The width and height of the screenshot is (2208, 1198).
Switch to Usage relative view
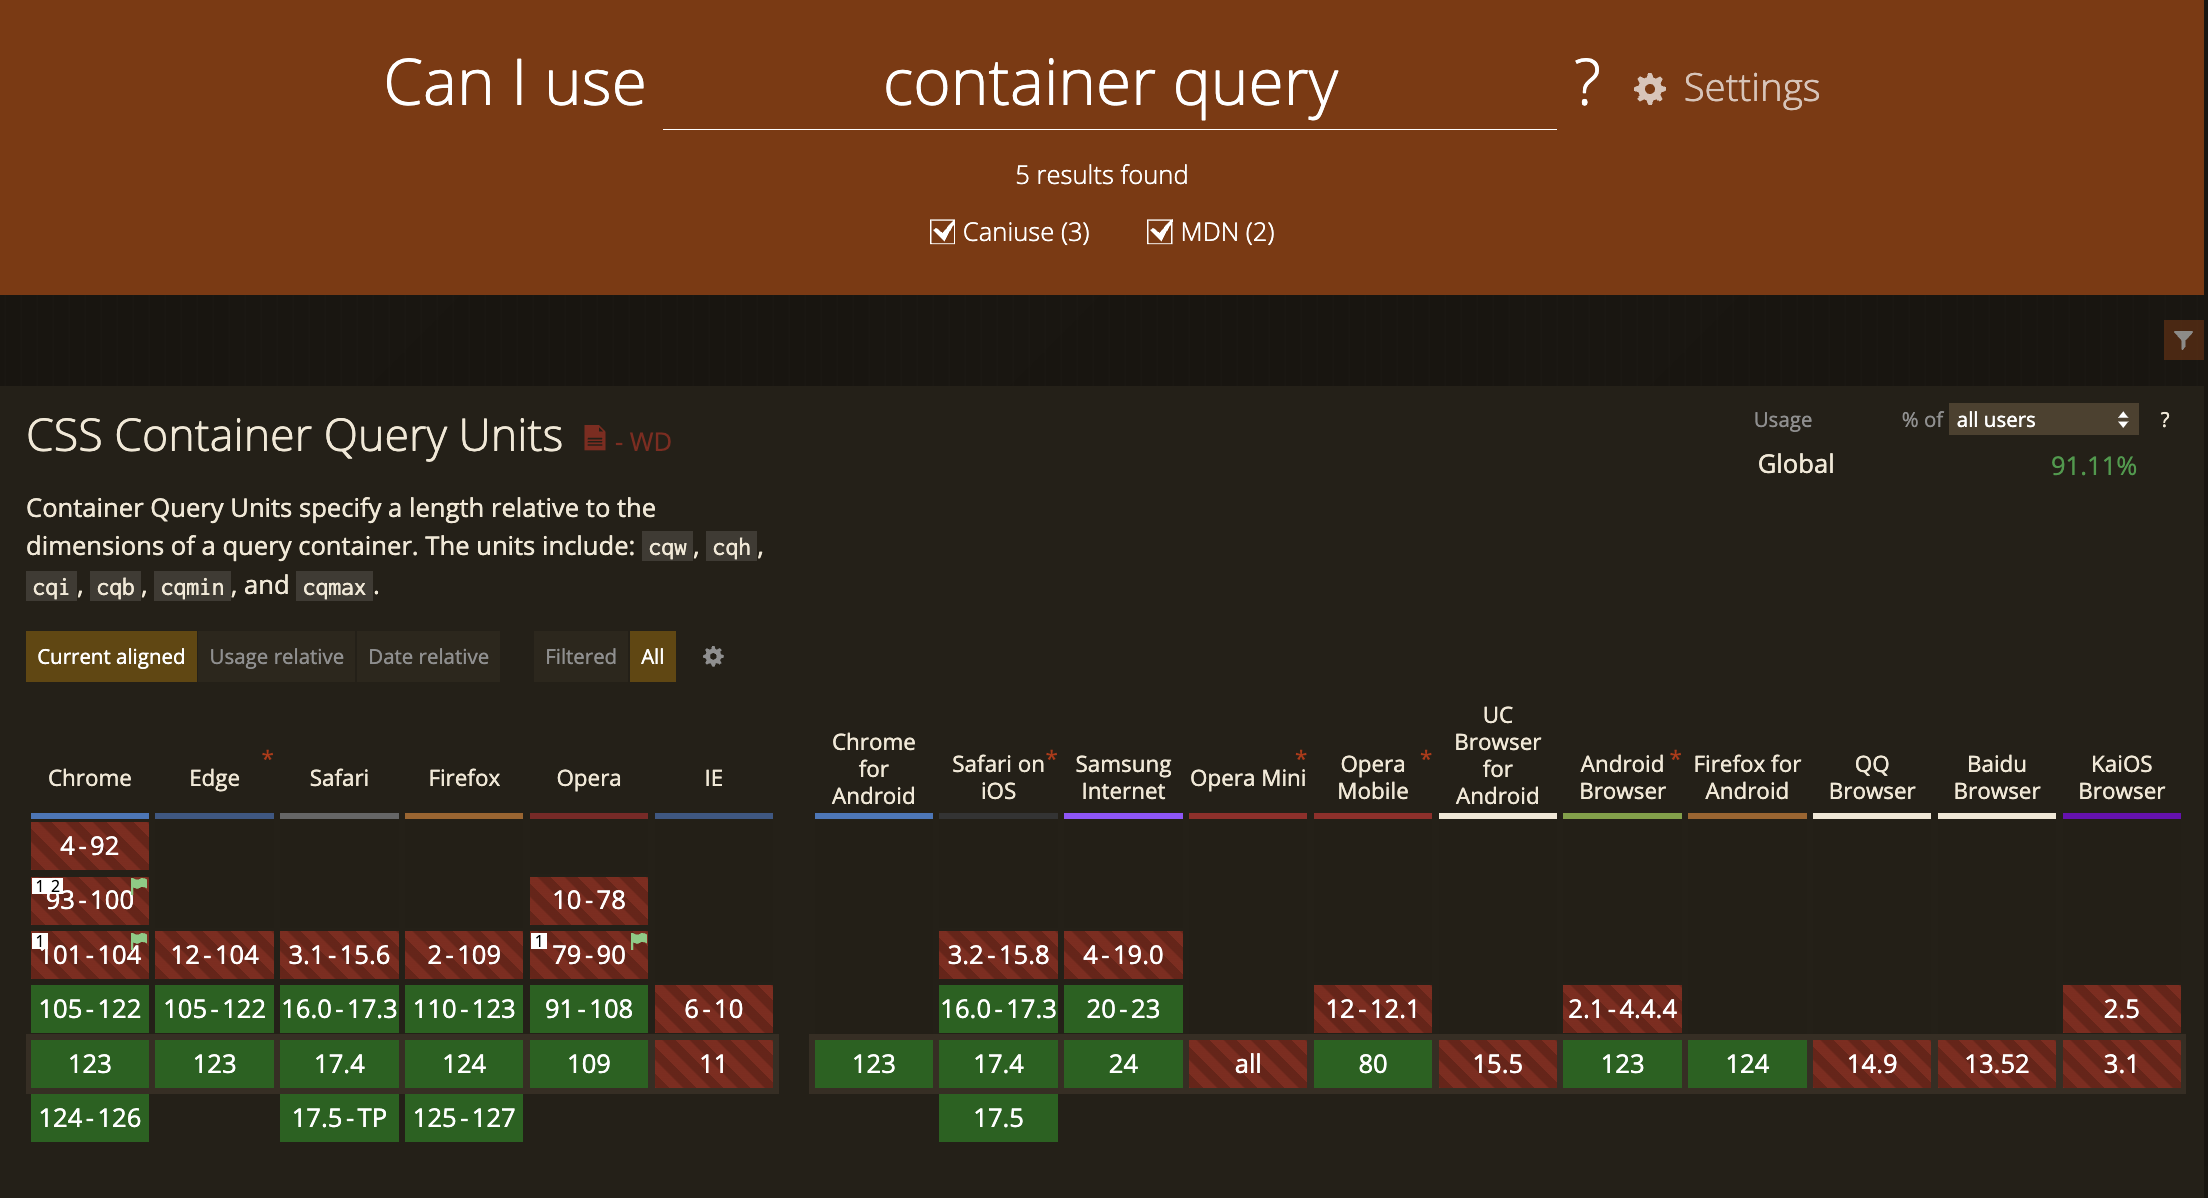(276, 657)
